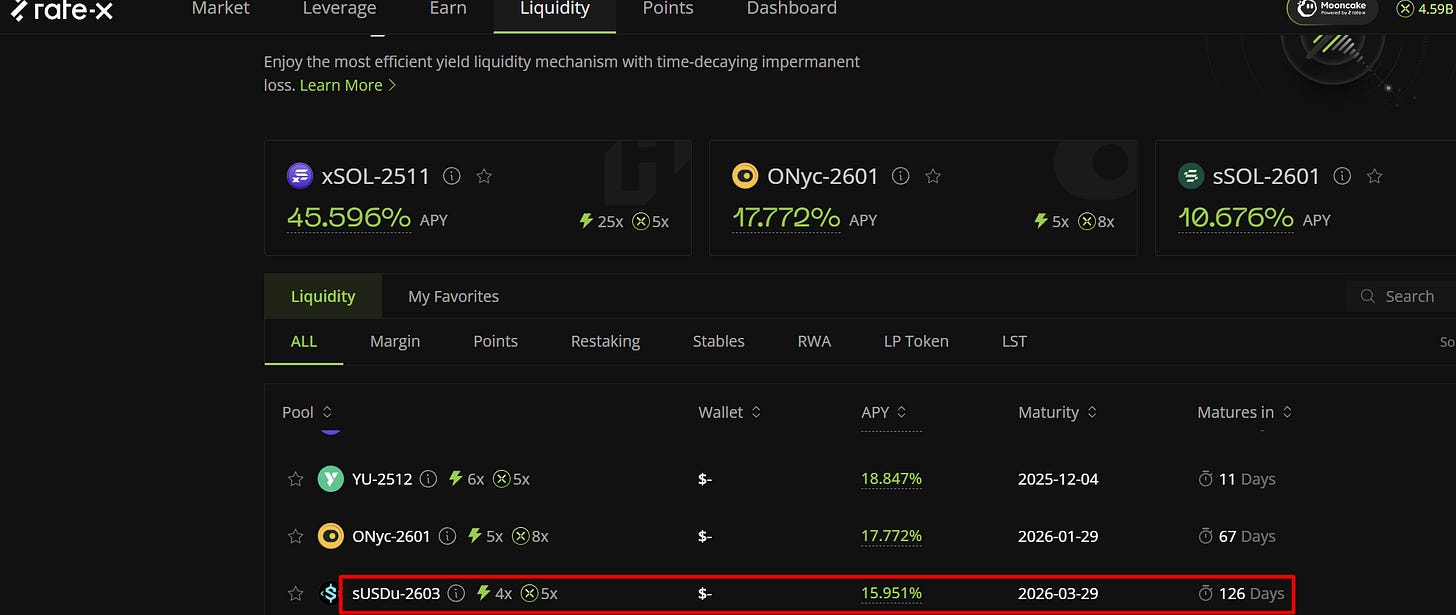The image size is (1456, 615).
Task: Click the 2026-01-29 maturity date
Action: (1058, 536)
